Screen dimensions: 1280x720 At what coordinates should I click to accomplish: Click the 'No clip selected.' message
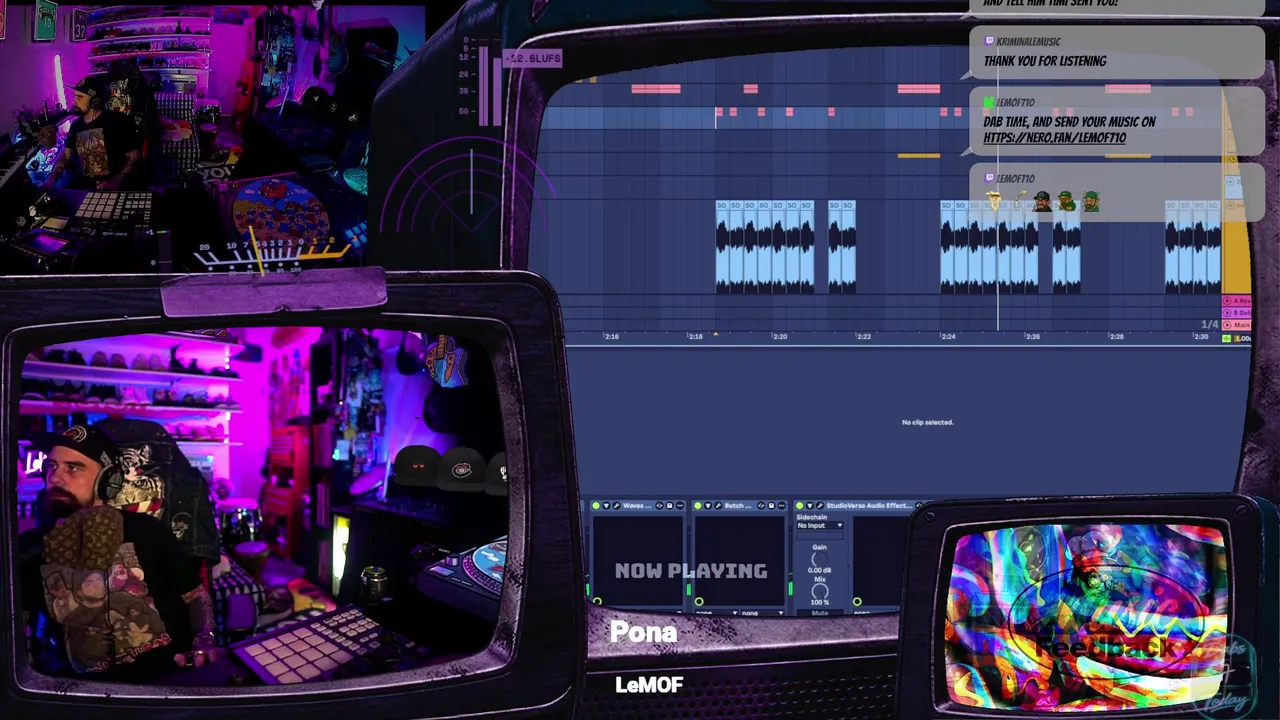927,422
